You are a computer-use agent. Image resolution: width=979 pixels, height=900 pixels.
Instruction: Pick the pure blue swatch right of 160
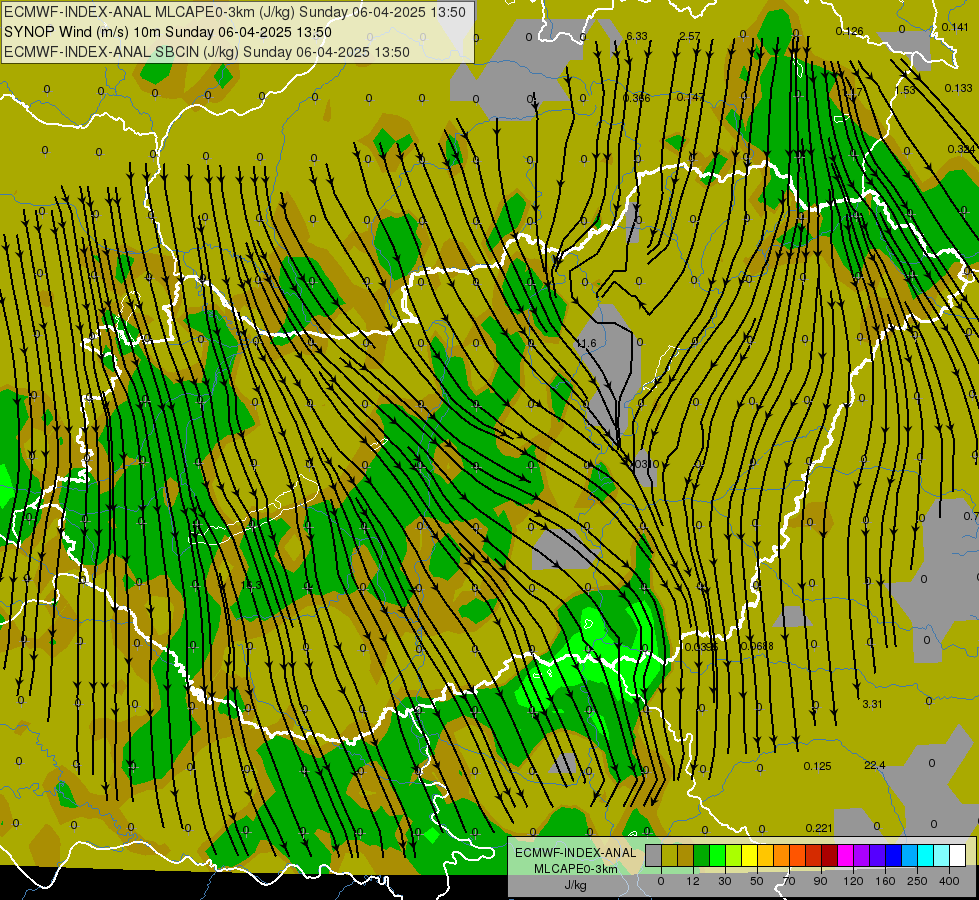click(x=894, y=855)
